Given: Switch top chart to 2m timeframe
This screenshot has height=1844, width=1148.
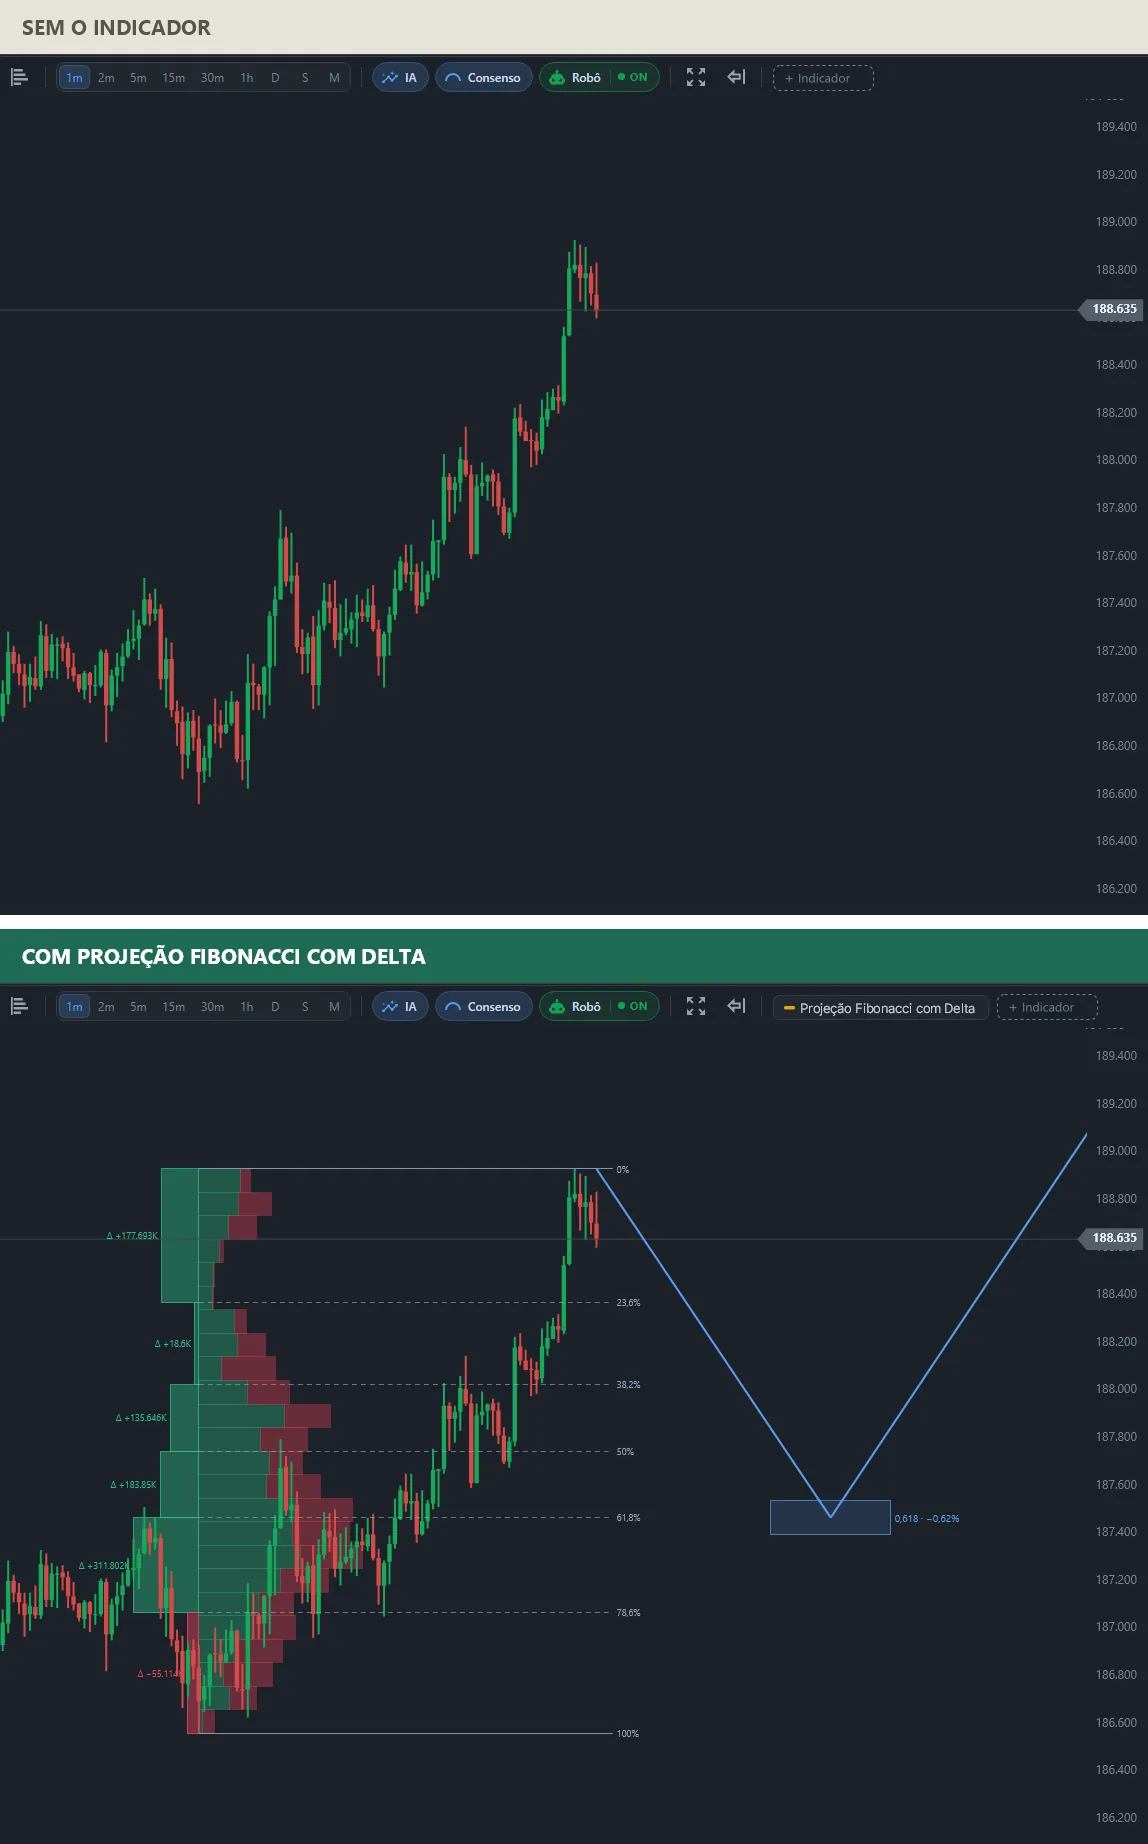Looking at the screenshot, I should pos(106,78).
